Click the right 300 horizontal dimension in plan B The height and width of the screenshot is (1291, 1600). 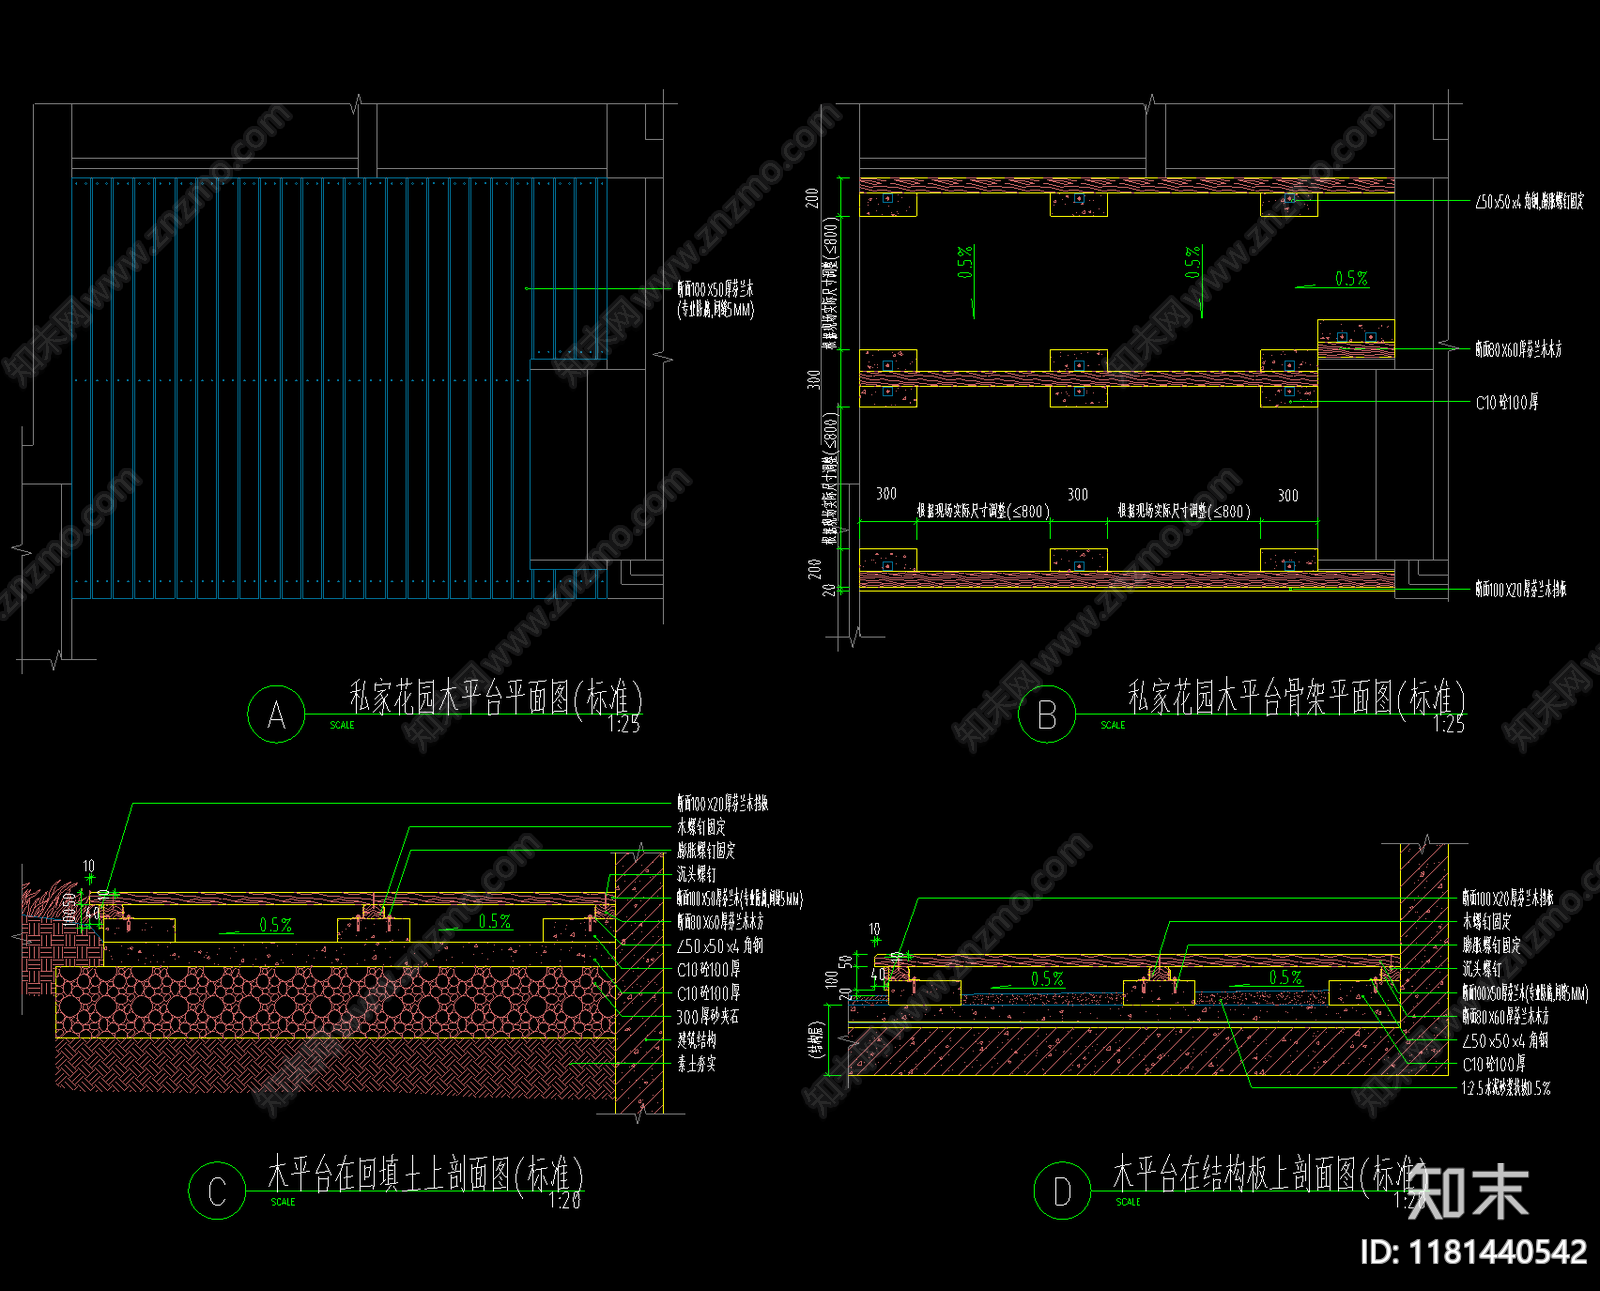(1288, 495)
